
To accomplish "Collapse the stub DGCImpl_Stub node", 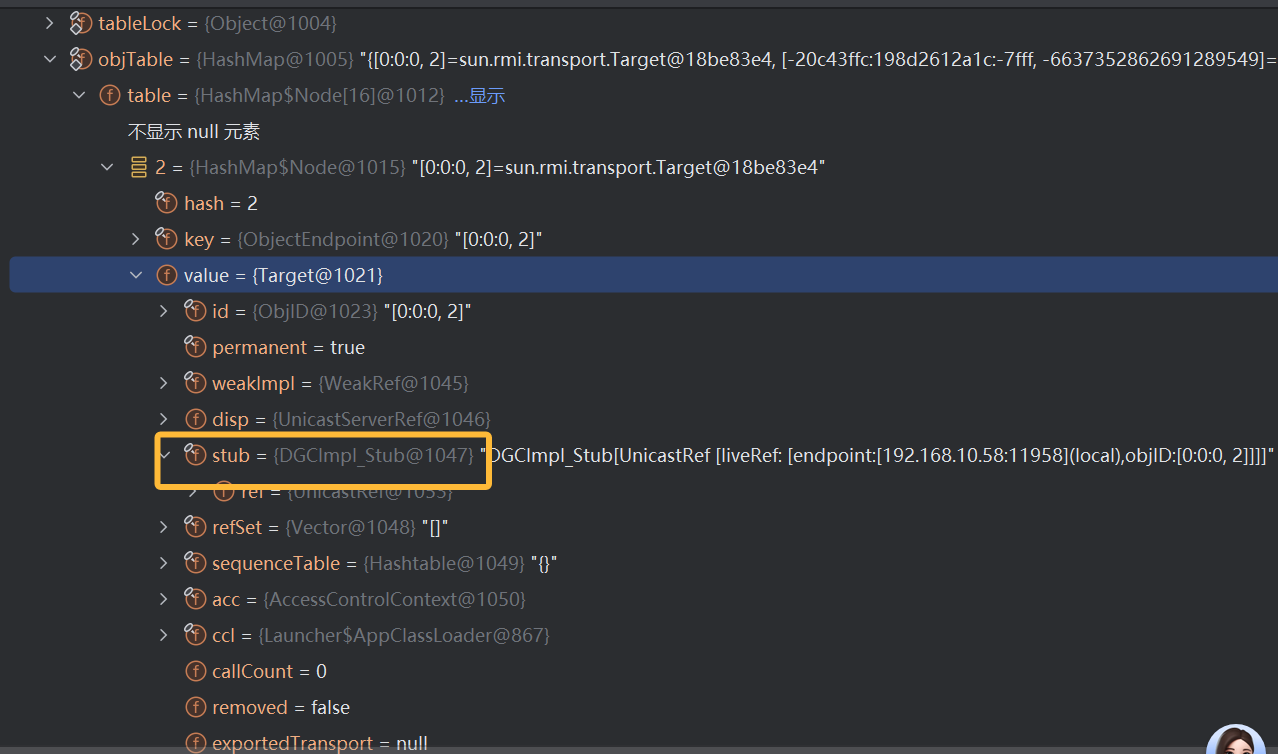I will coord(165,455).
